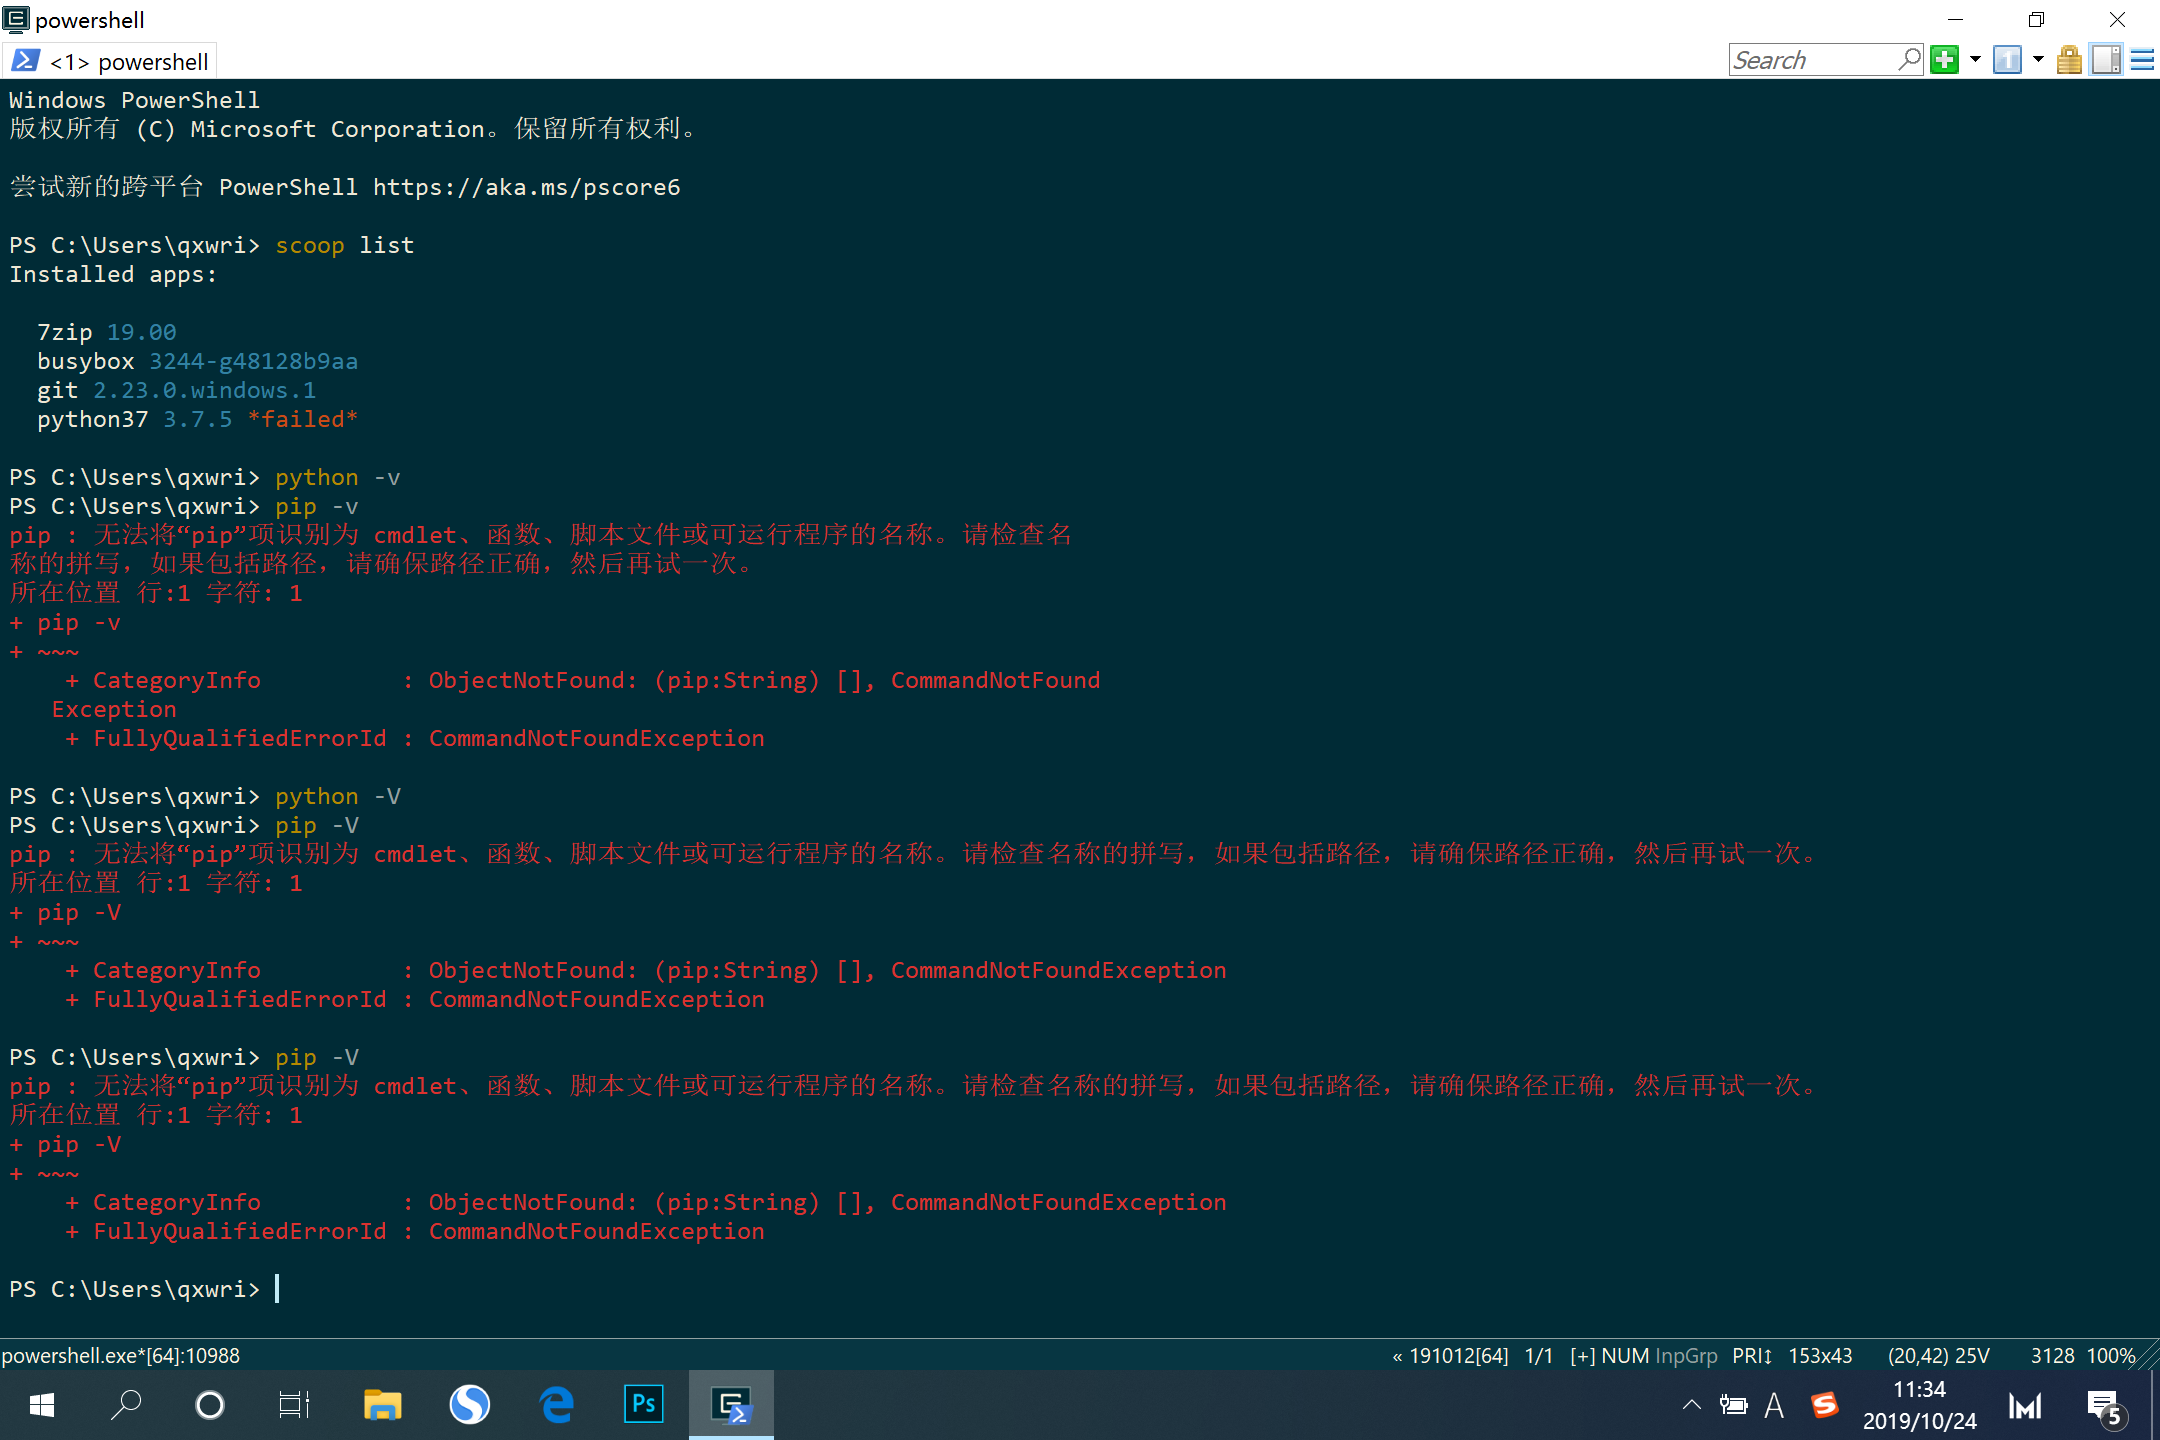
Task: Toggle the scrollbar visibility button
Action: [2106, 60]
